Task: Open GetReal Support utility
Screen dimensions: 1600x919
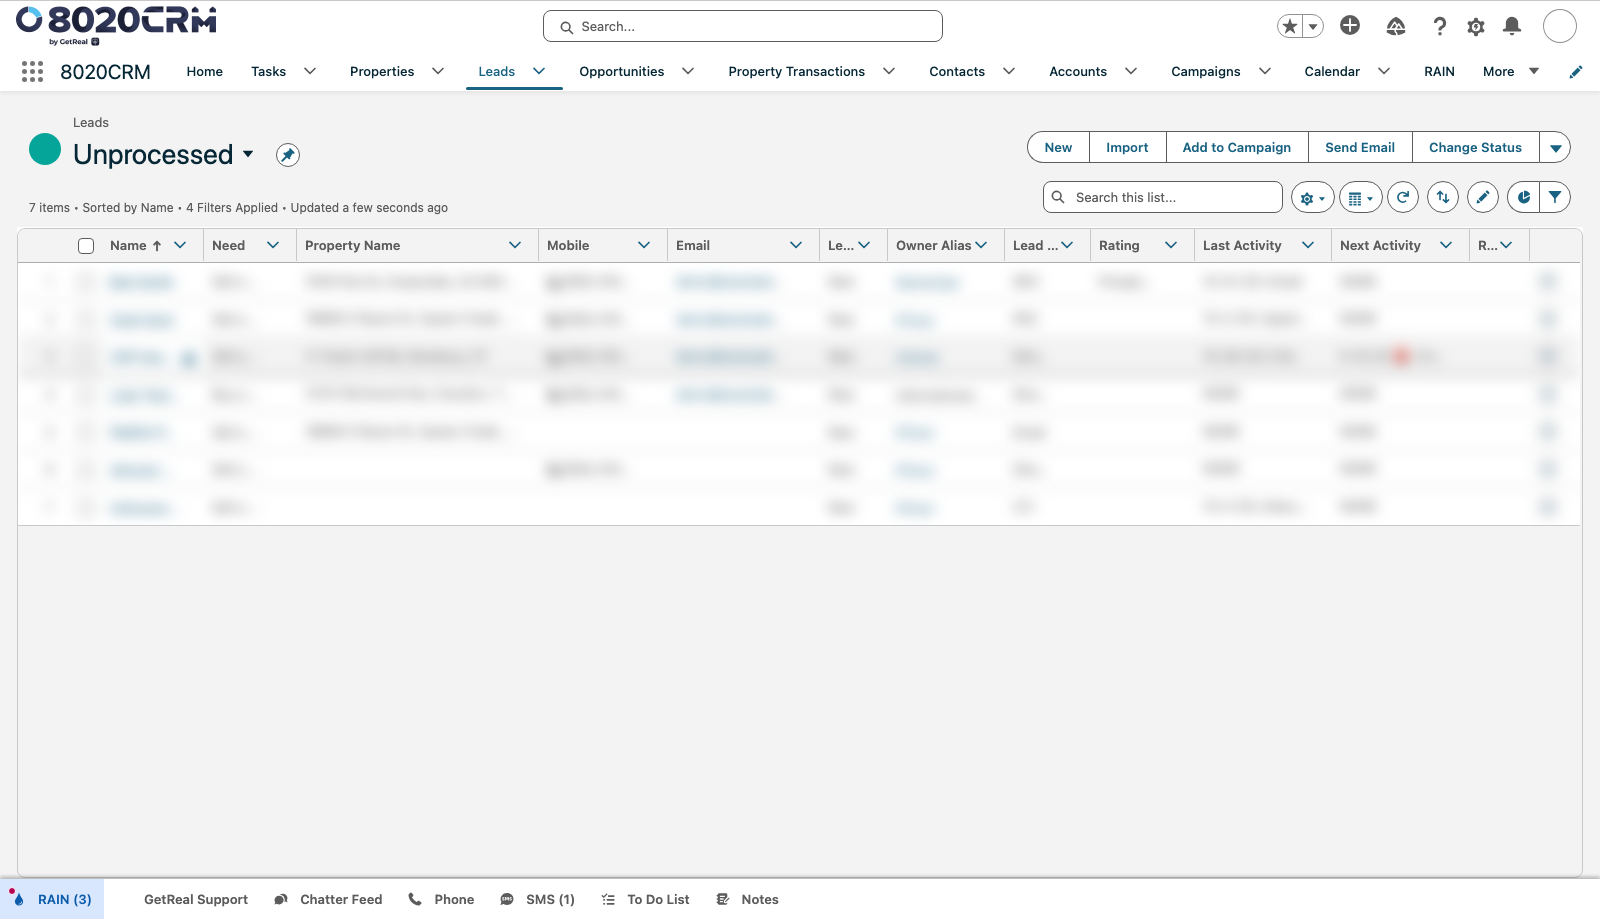Action: 196,899
